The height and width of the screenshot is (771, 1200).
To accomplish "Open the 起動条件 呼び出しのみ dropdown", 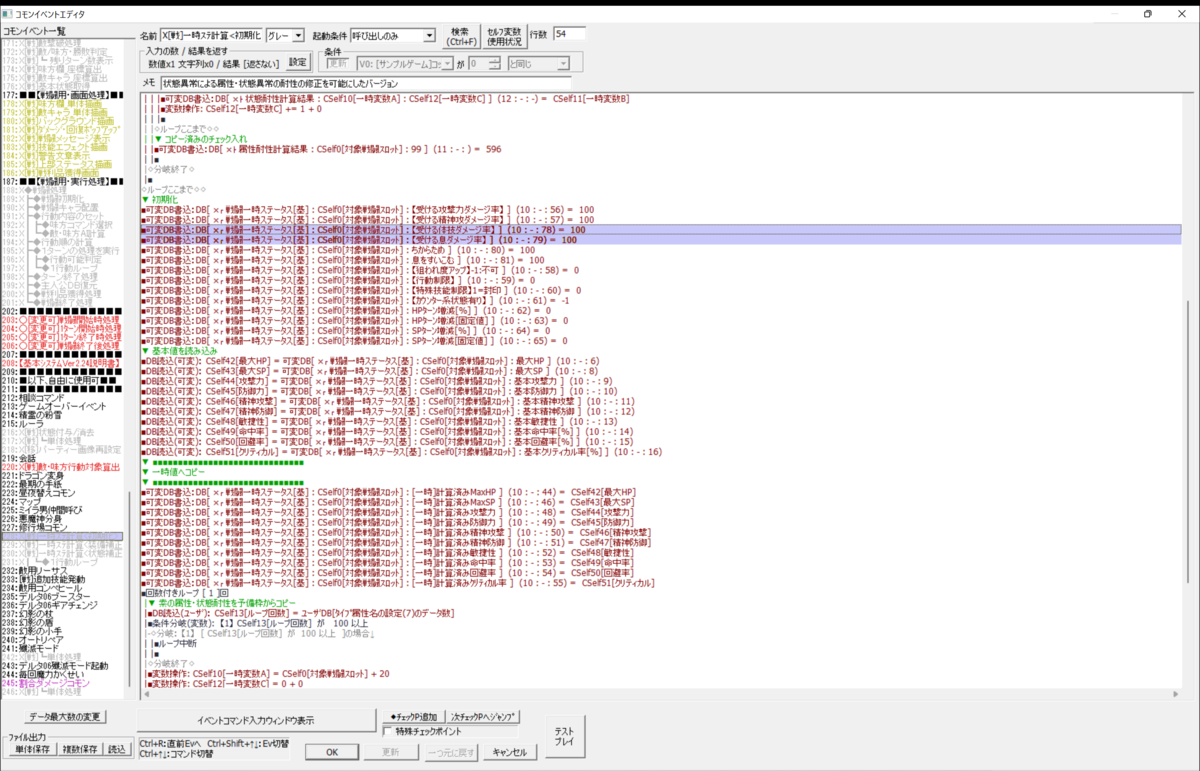I will tap(393, 36).
